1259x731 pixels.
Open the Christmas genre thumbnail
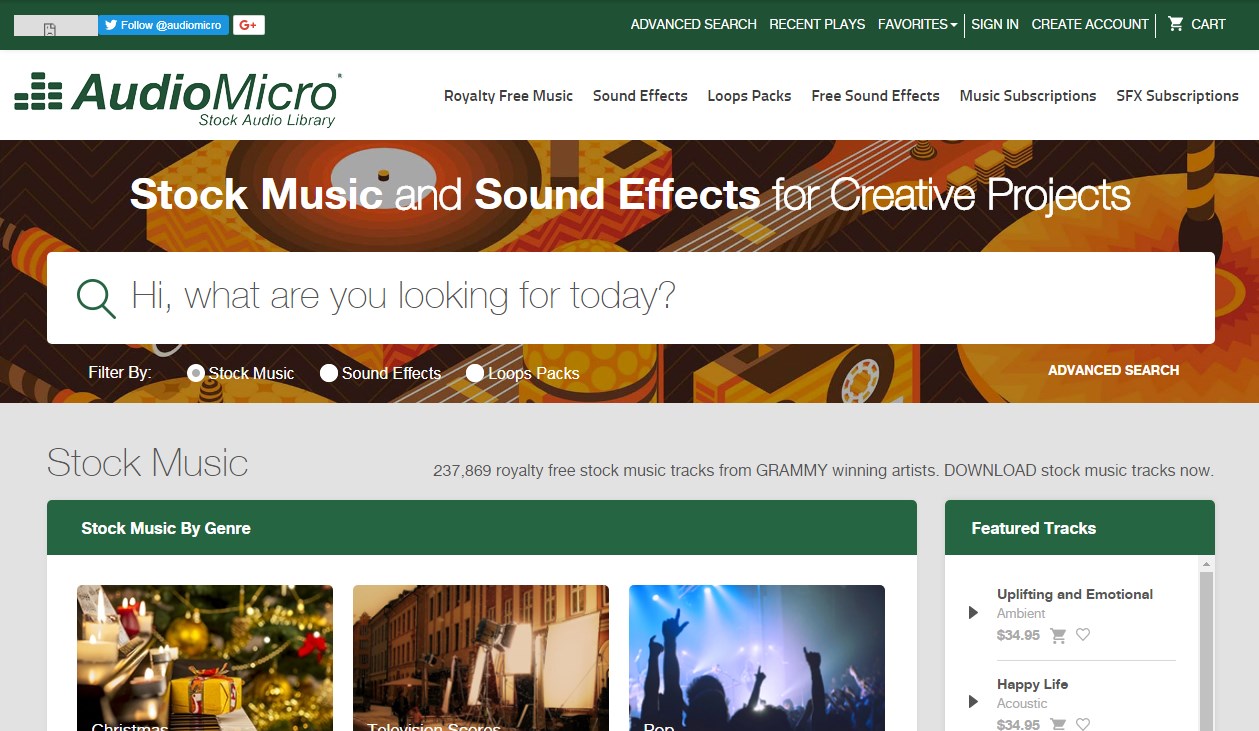coord(205,658)
